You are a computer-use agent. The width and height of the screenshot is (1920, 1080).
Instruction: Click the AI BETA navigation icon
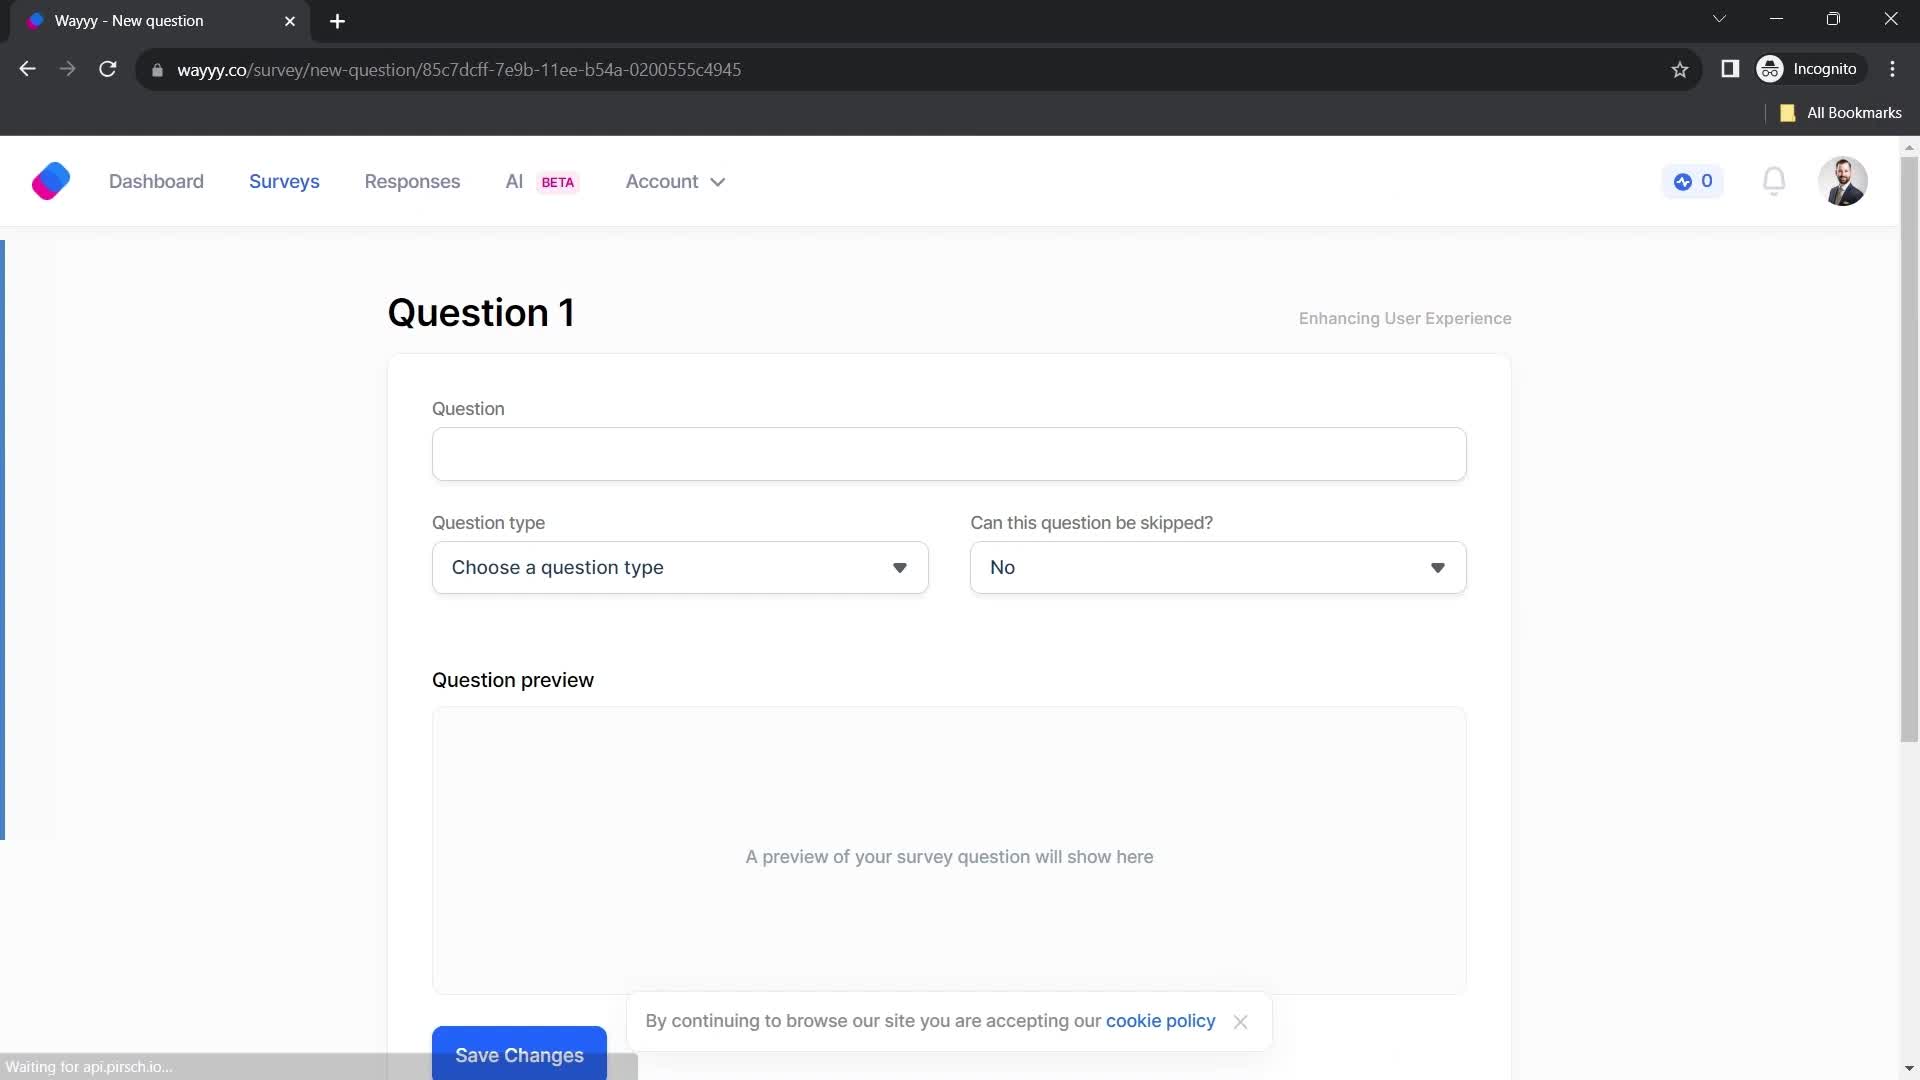[x=541, y=181]
